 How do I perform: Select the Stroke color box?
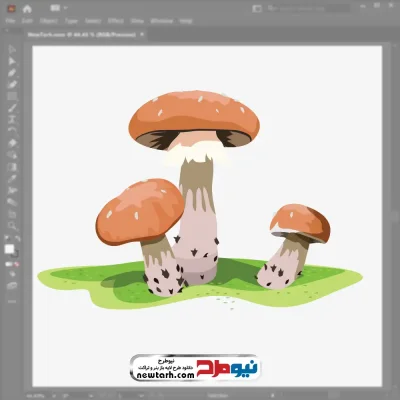point(15,254)
